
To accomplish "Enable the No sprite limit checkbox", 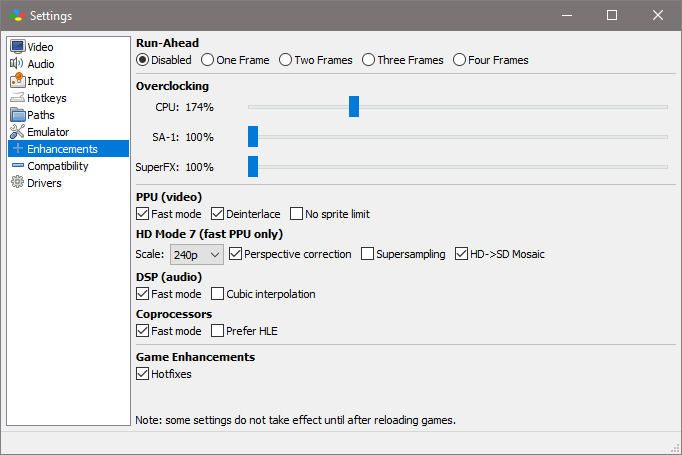I will click(296, 214).
